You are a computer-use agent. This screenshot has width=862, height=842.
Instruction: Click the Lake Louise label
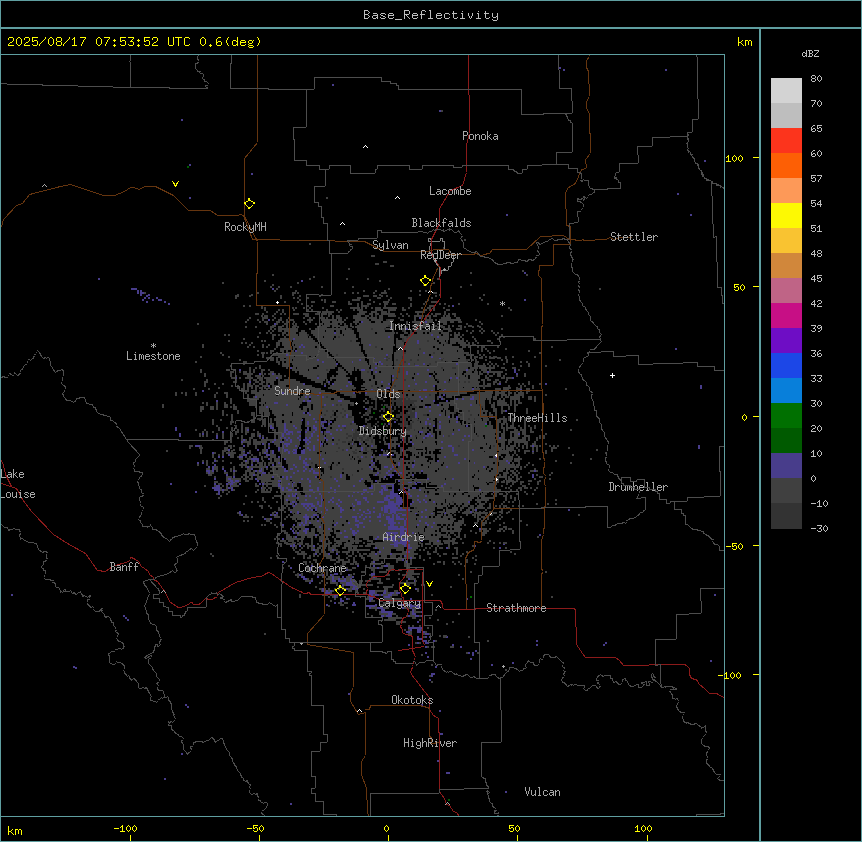(18, 484)
